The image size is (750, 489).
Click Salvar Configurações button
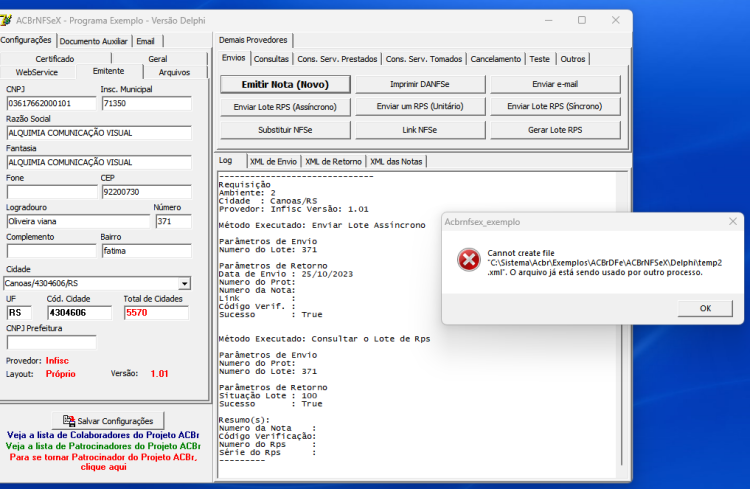108,421
